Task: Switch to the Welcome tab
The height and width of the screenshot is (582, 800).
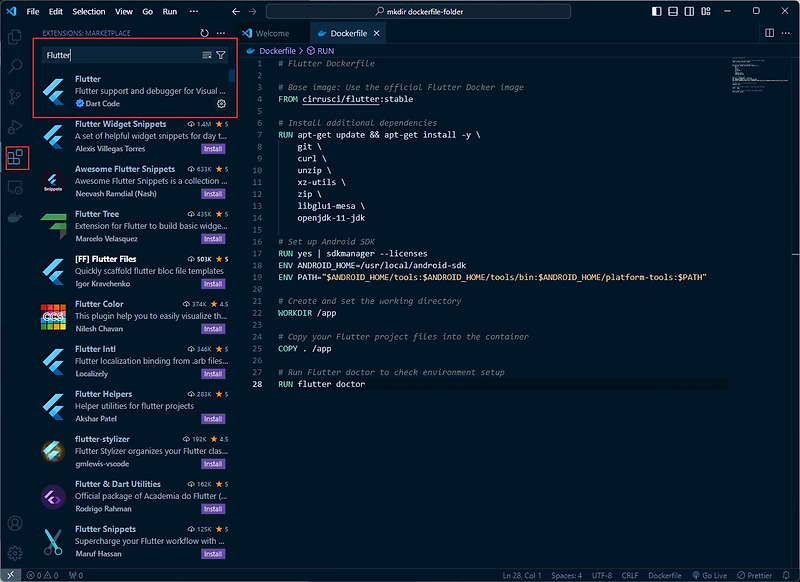Action: tap(272, 32)
